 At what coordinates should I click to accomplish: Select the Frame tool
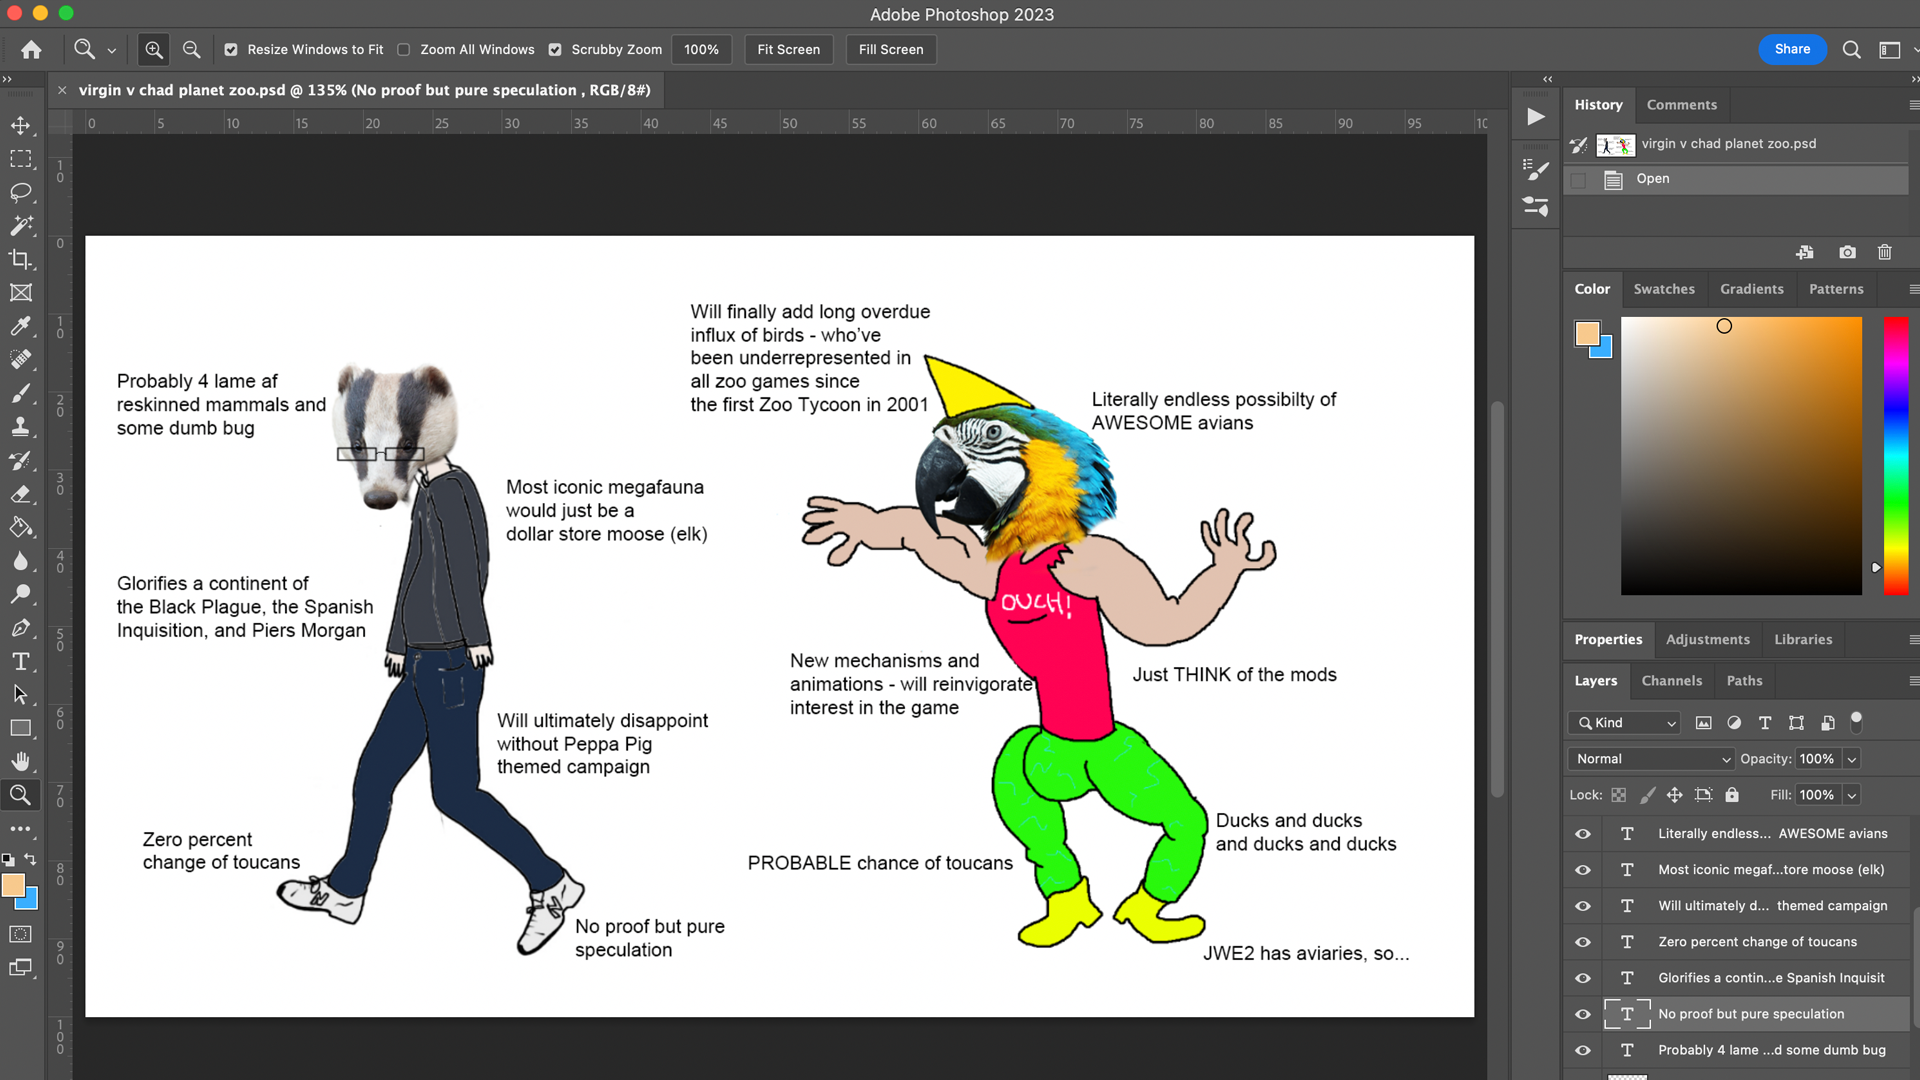click(x=20, y=293)
